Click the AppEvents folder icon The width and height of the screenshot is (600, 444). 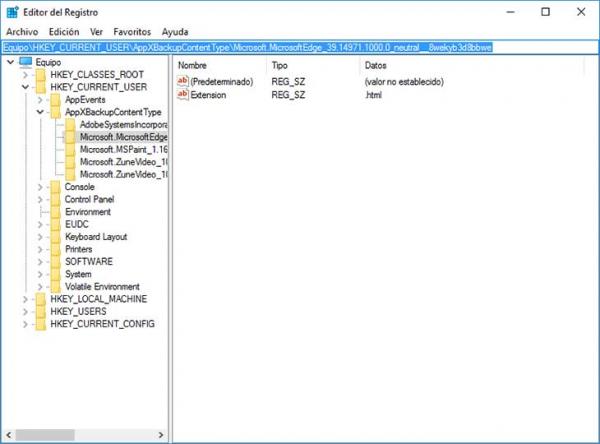55,100
